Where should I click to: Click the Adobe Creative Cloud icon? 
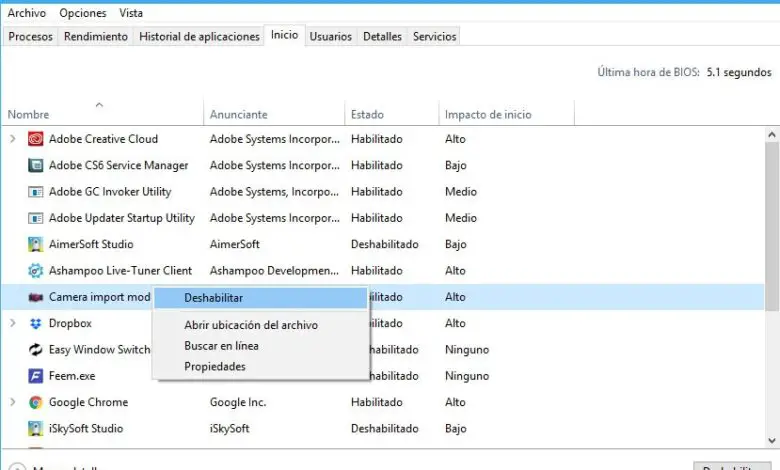click(36, 139)
